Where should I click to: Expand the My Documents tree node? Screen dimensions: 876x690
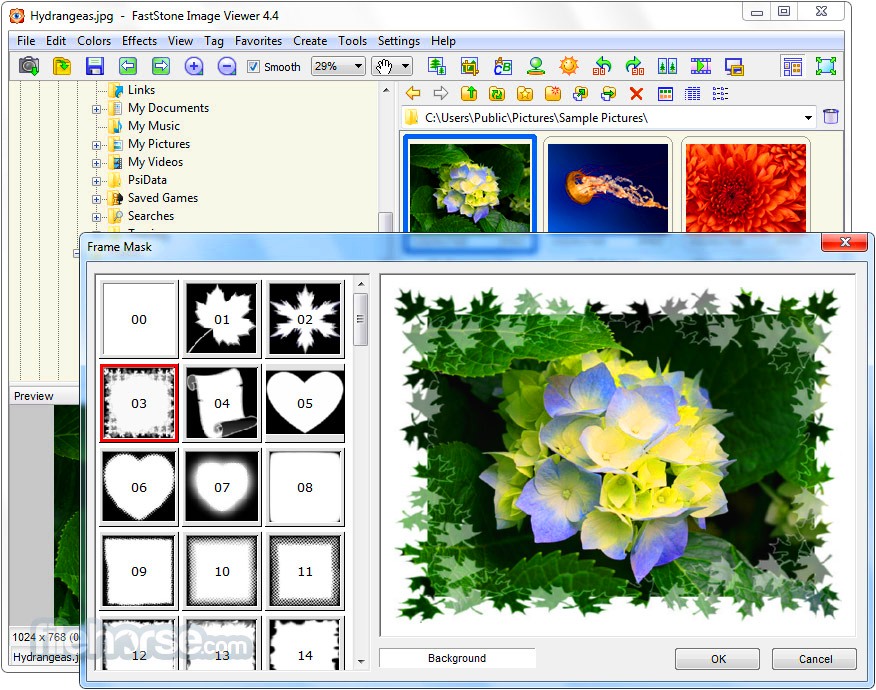point(96,109)
